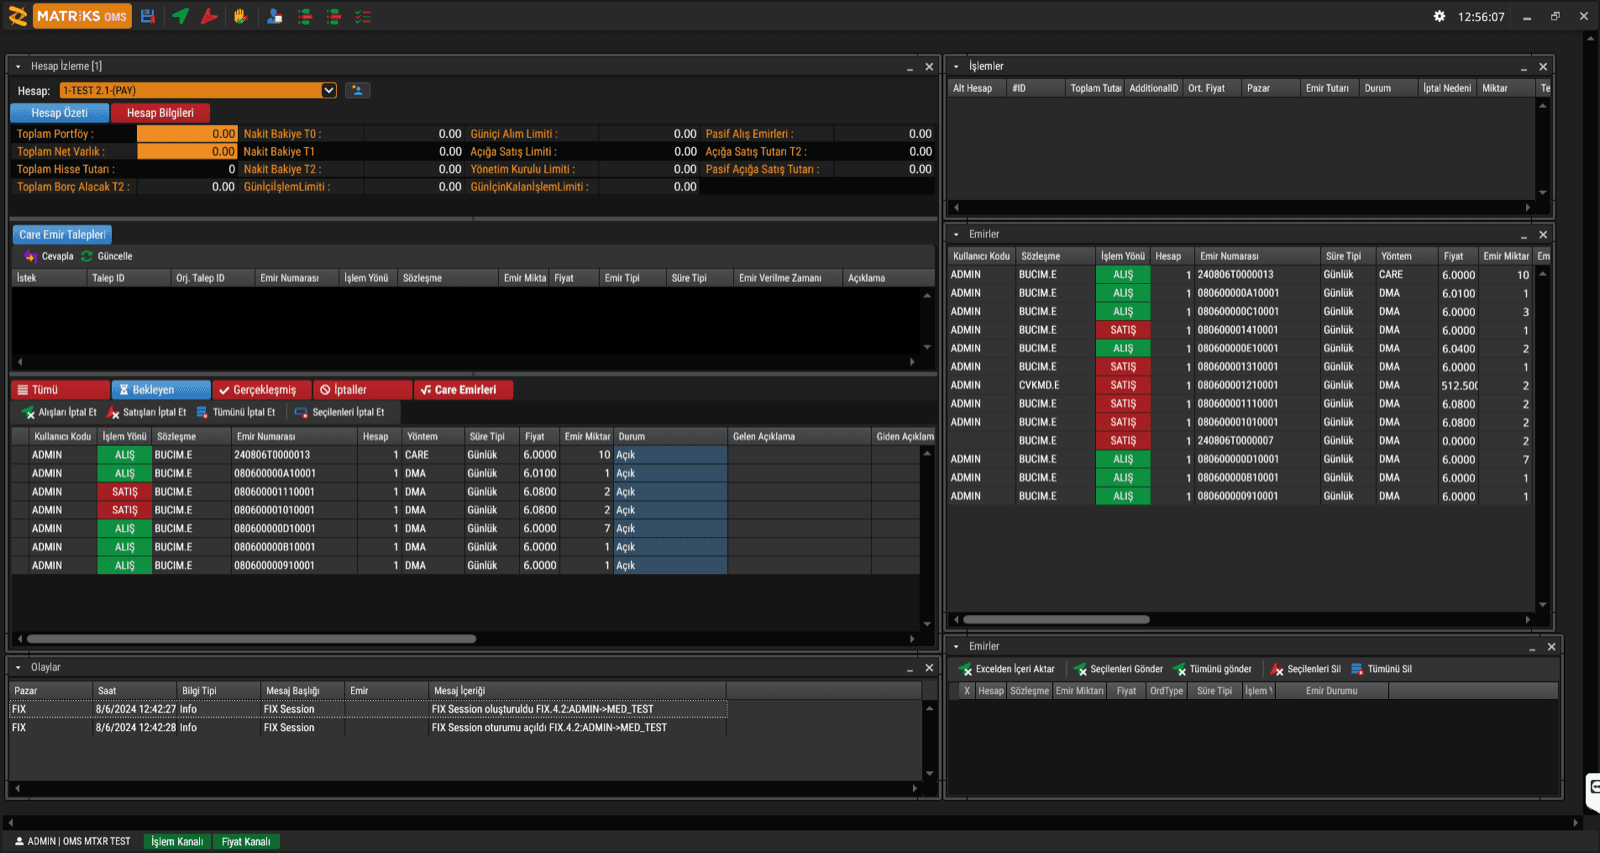Collapse the Hesap İzleme panel arrow

tap(18, 66)
